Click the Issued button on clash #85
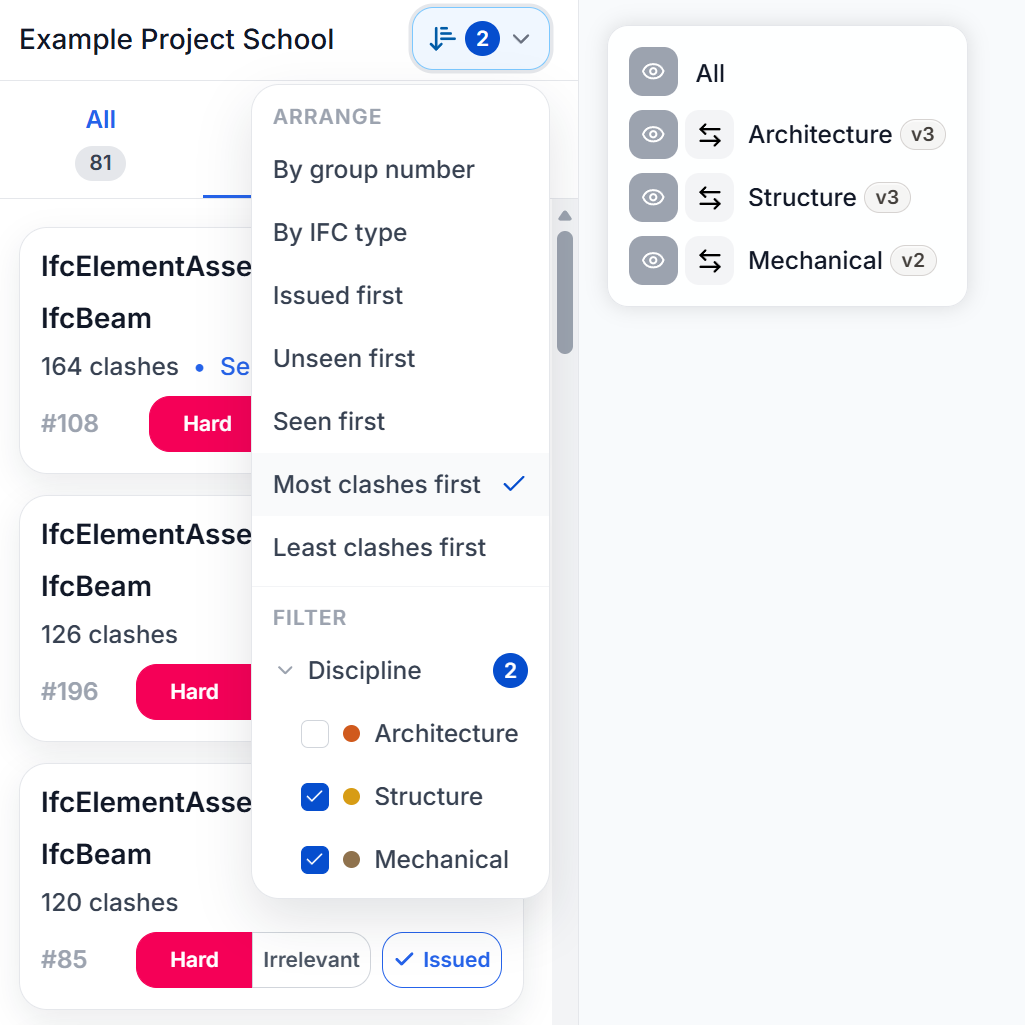1025x1025 pixels. 442,960
